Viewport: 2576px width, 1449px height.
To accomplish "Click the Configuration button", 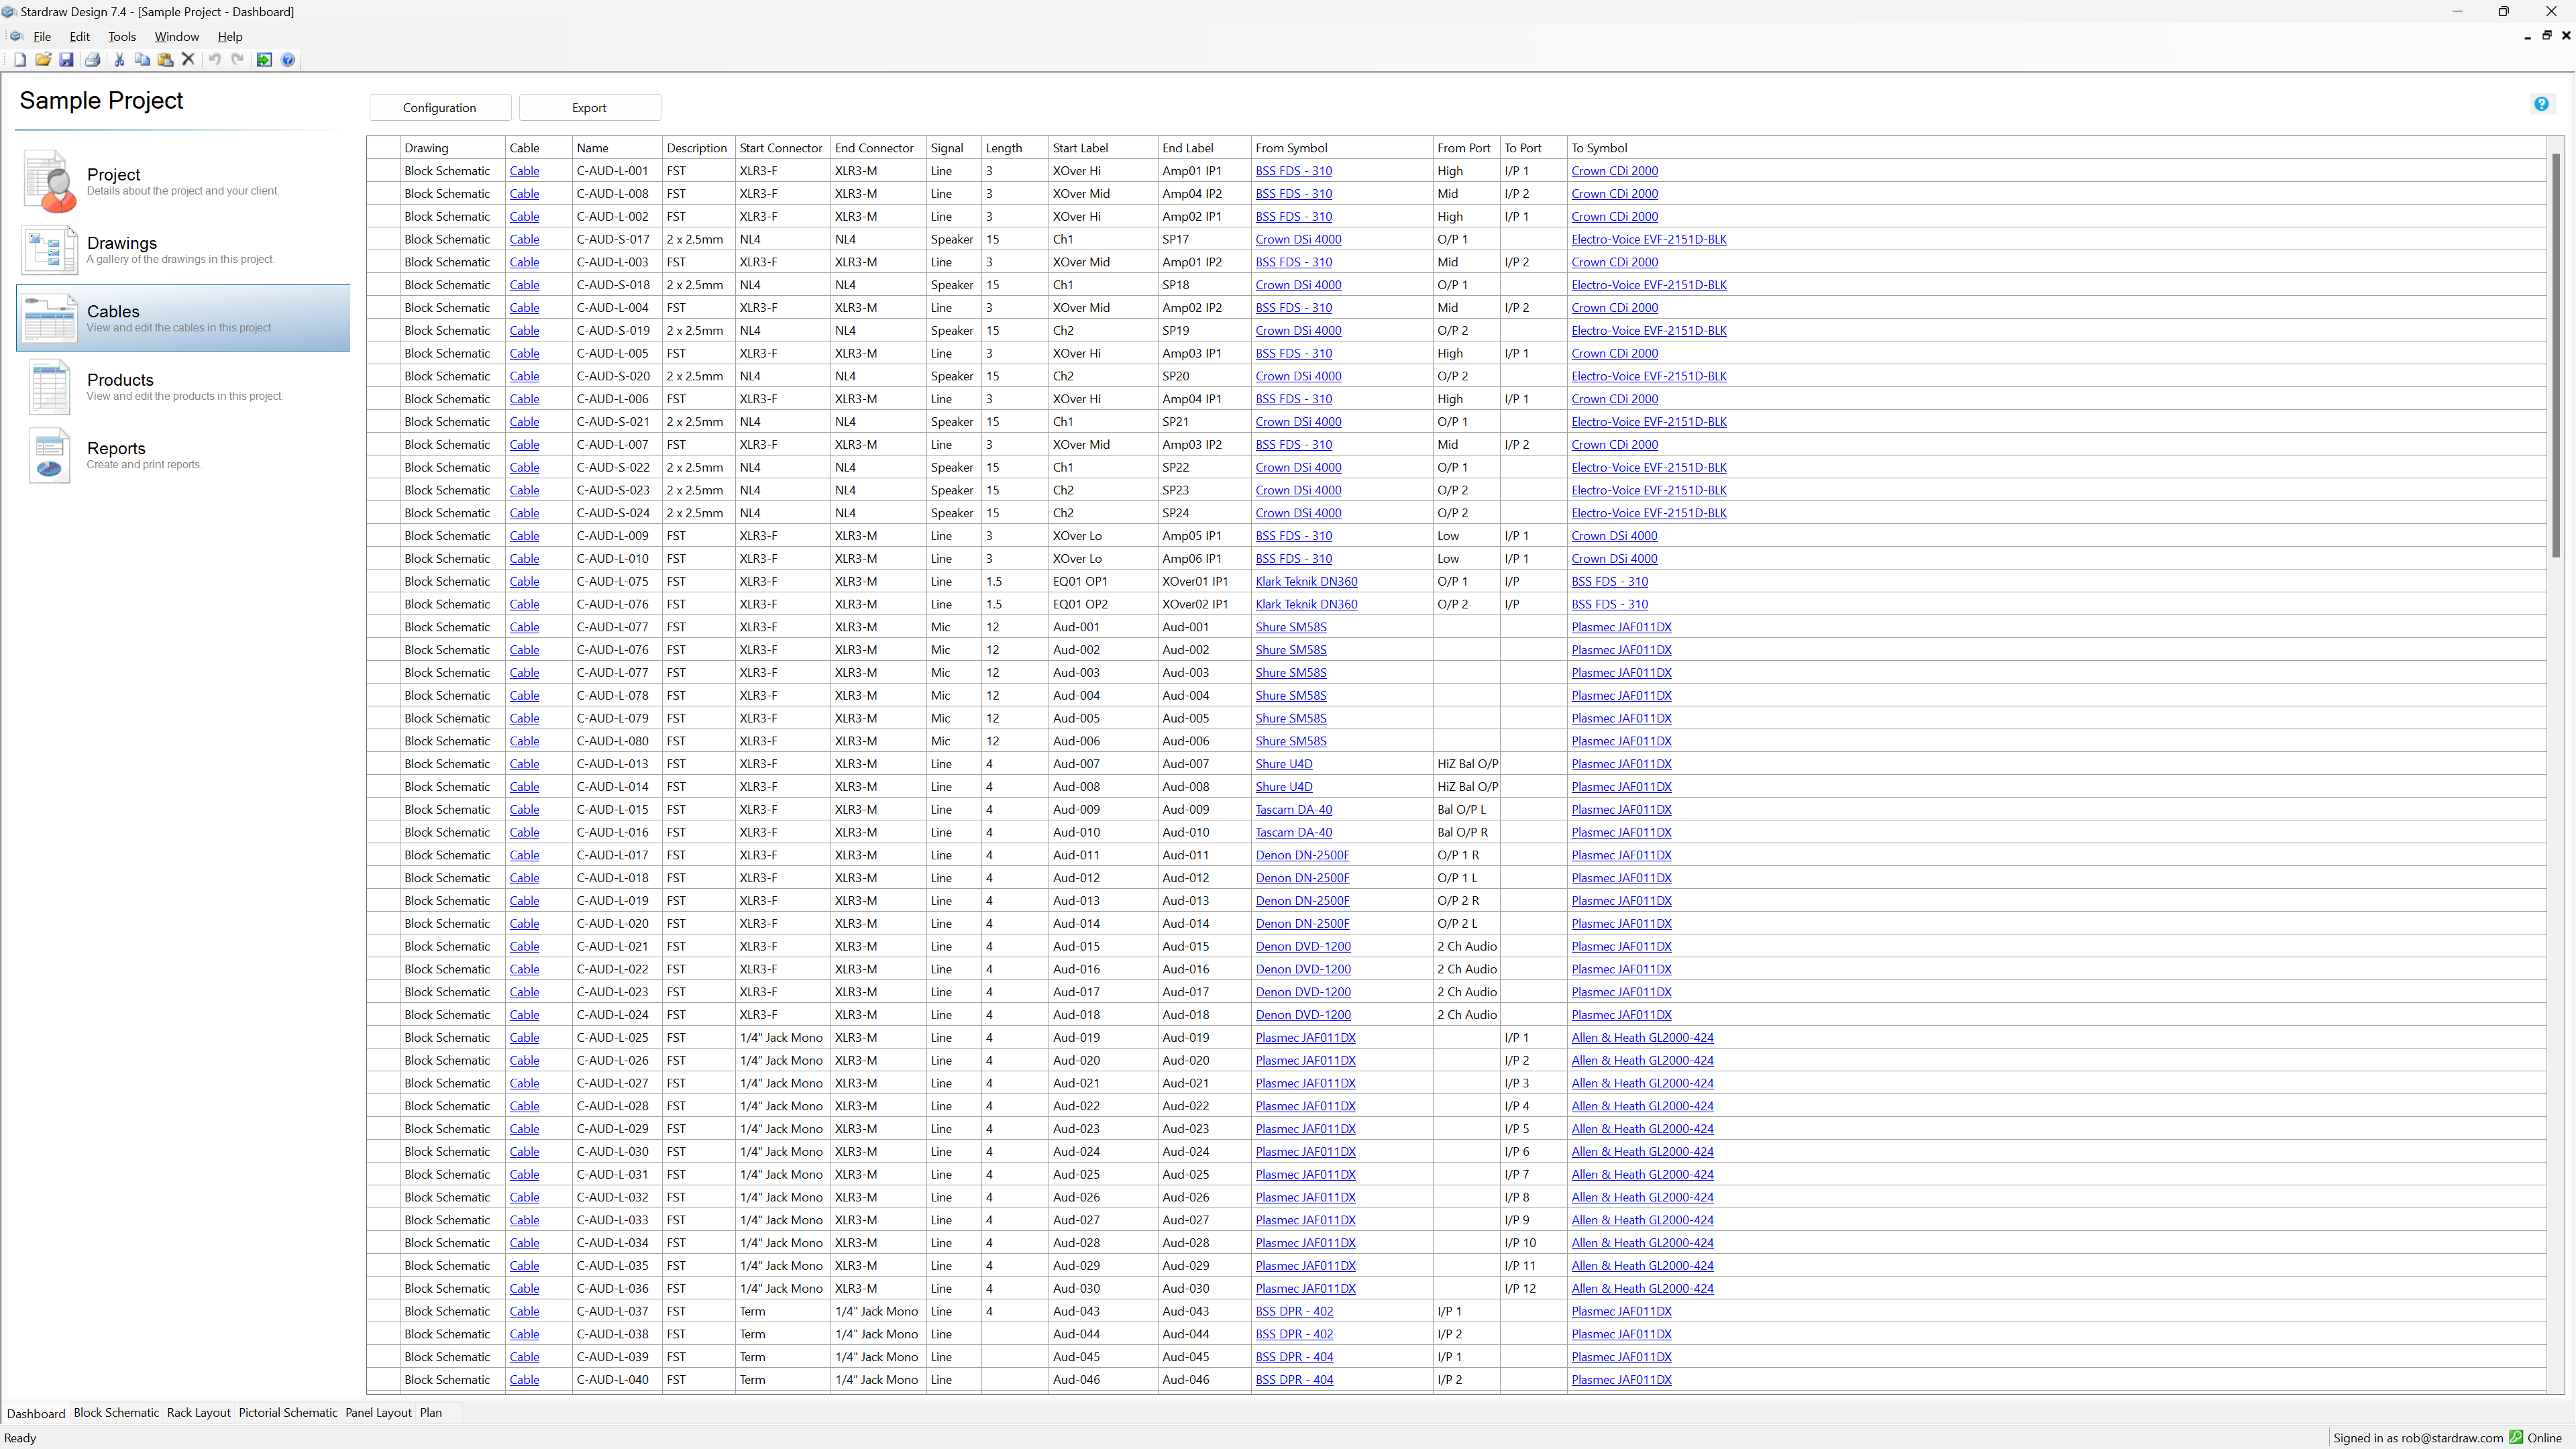I will (439, 108).
